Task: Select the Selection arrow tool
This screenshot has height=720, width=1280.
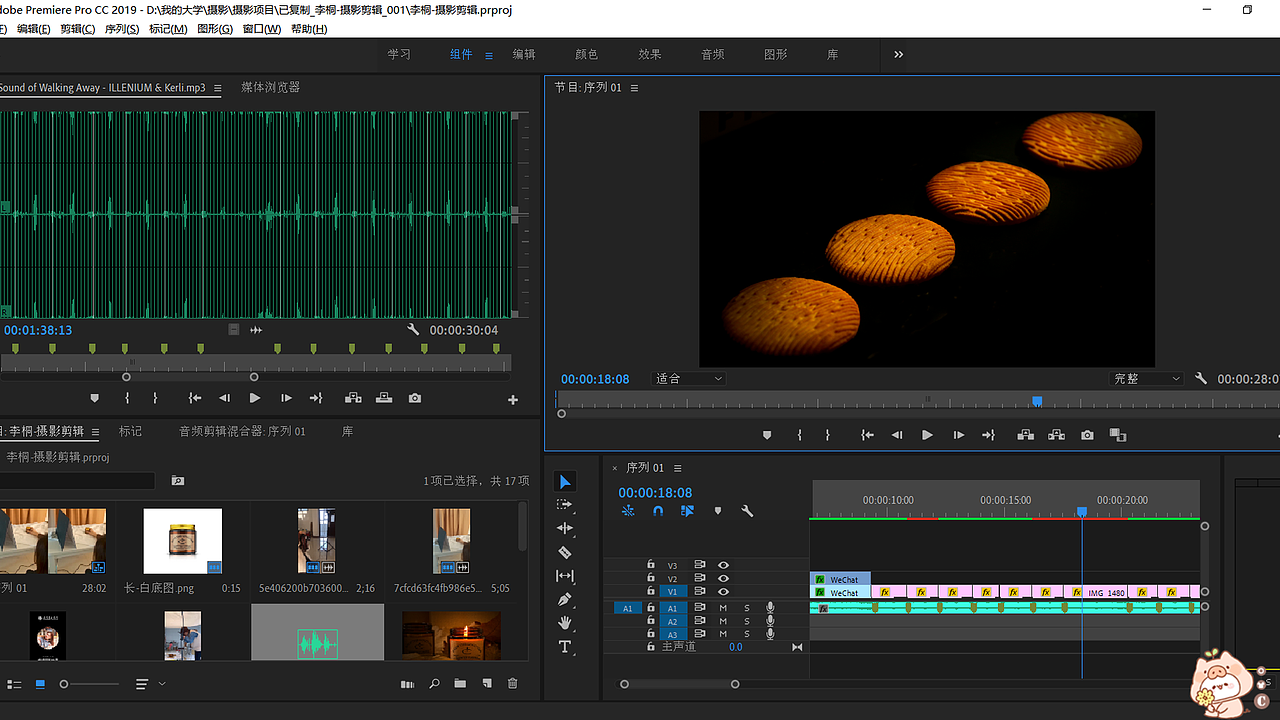Action: pyautogui.click(x=565, y=482)
